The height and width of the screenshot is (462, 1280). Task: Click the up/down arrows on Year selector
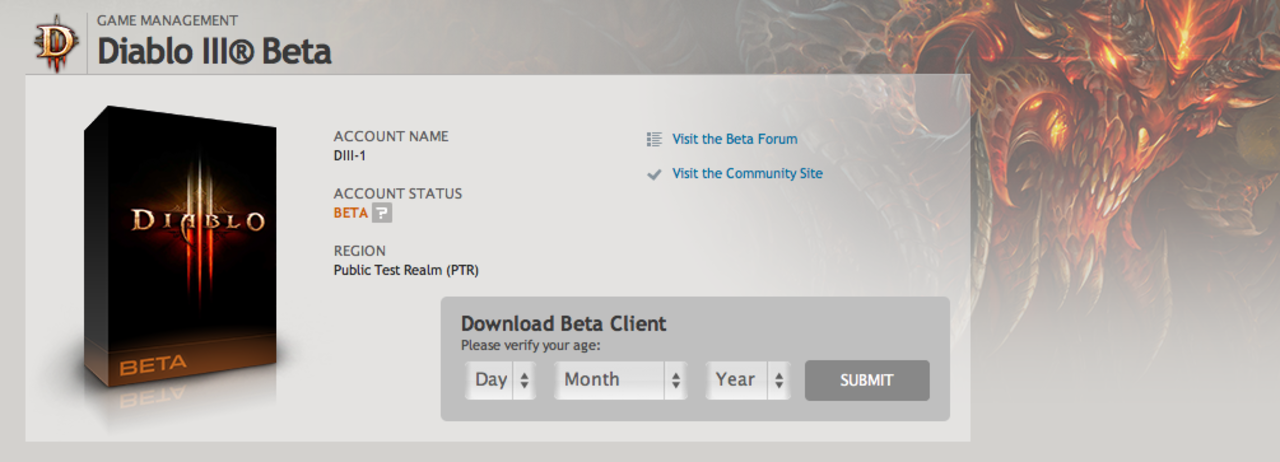coord(779,380)
